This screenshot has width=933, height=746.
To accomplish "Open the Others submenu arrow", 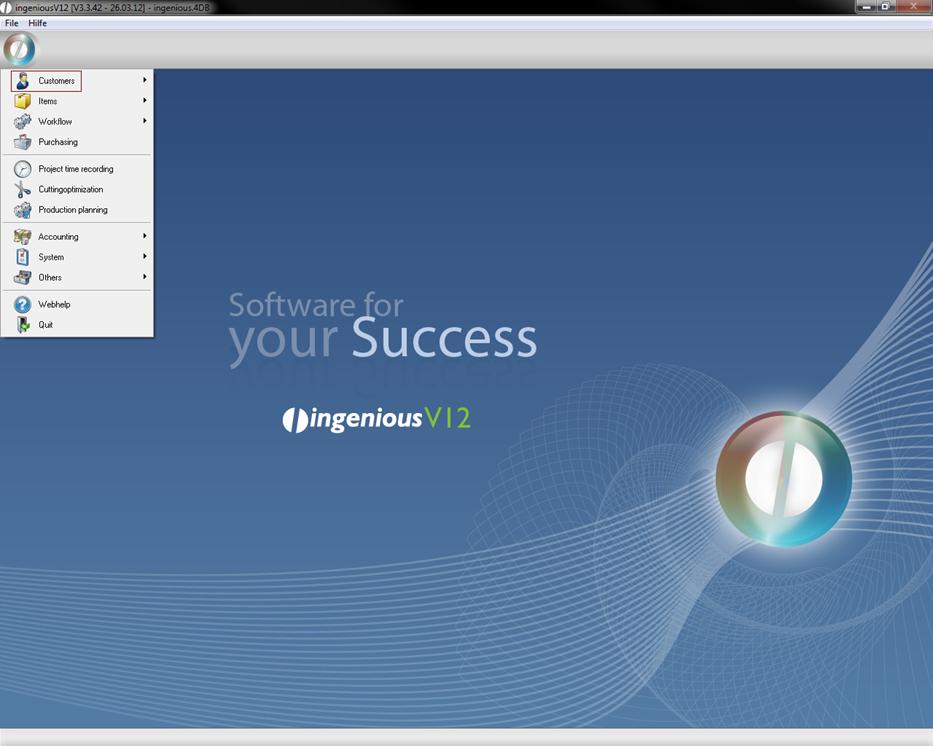I will [x=145, y=277].
